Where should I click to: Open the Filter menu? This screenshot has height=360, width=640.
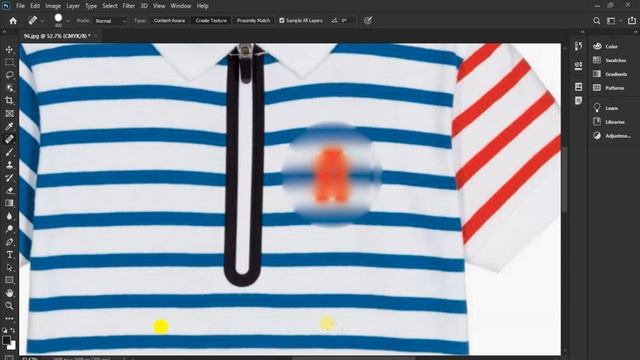(129, 6)
